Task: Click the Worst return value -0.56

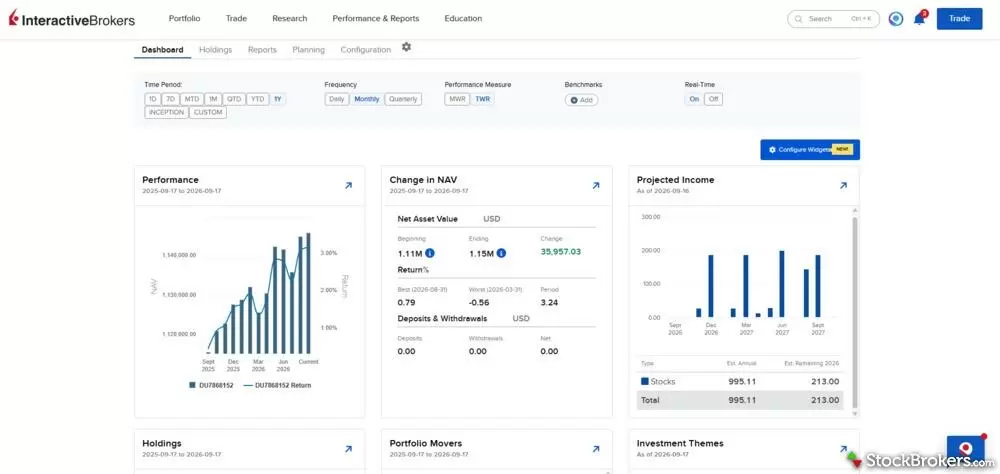Action: tap(479, 302)
